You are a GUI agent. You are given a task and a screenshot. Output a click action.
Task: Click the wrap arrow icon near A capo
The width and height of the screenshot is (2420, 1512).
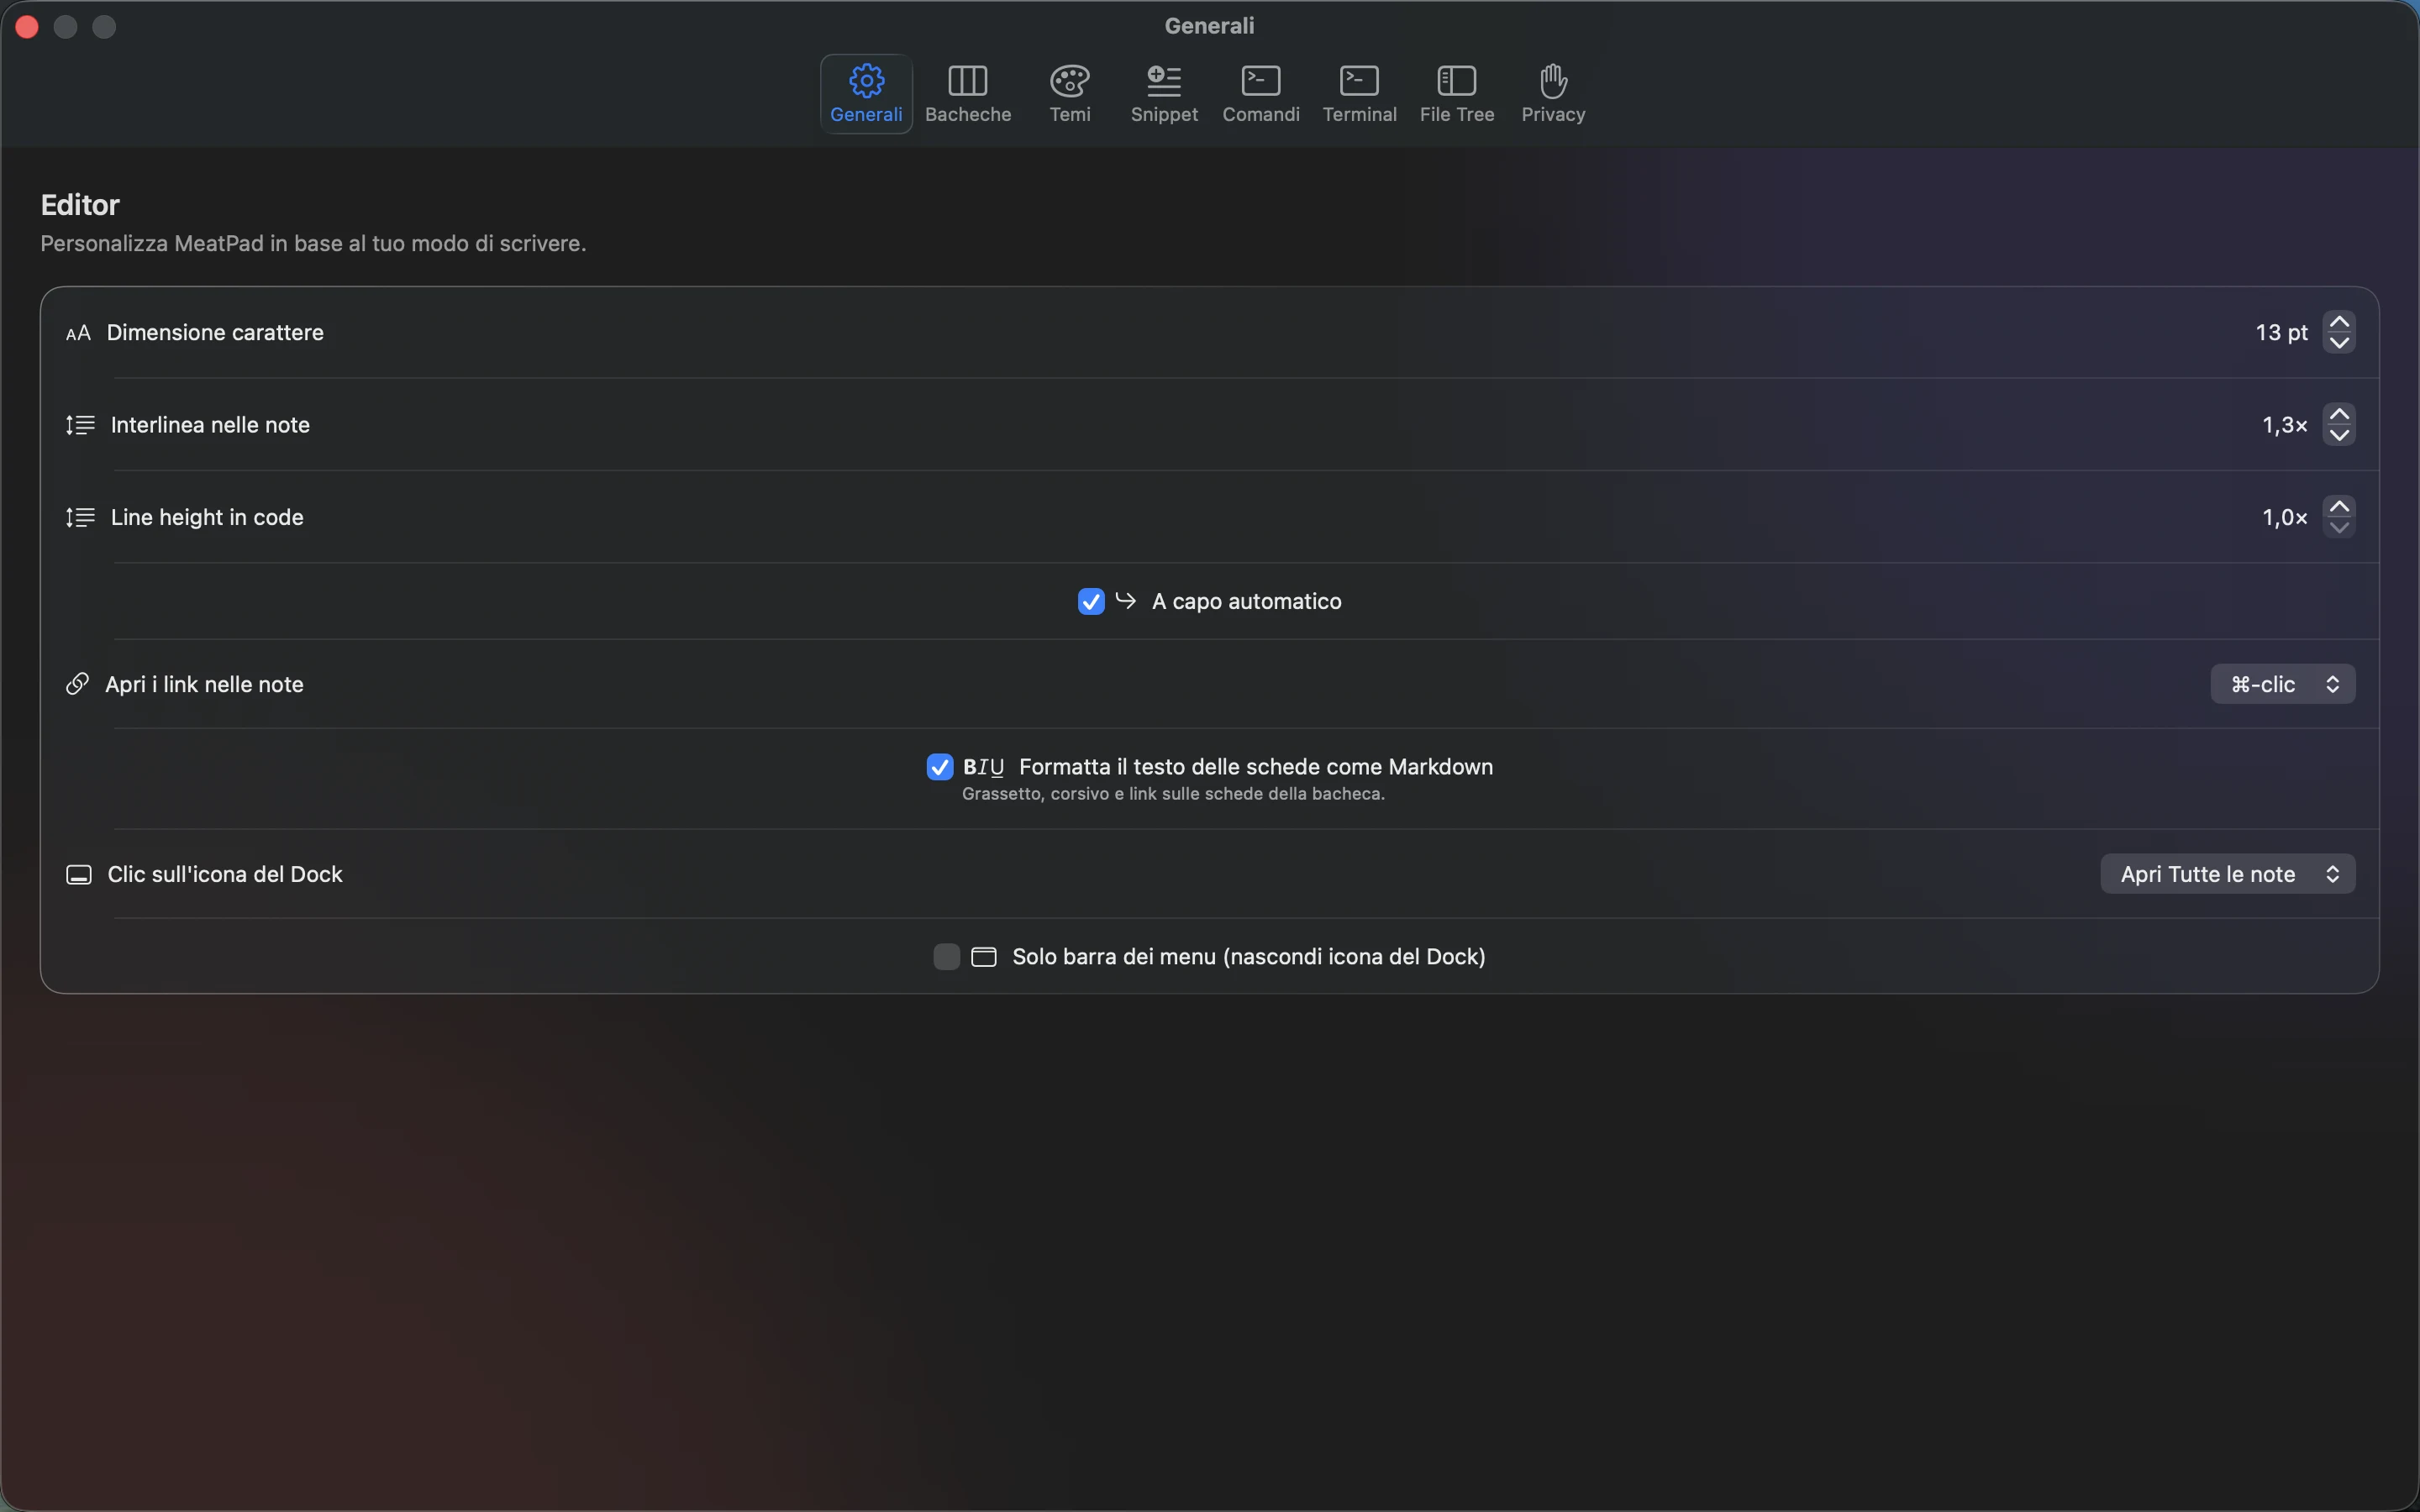pyautogui.click(x=1126, y=600)
